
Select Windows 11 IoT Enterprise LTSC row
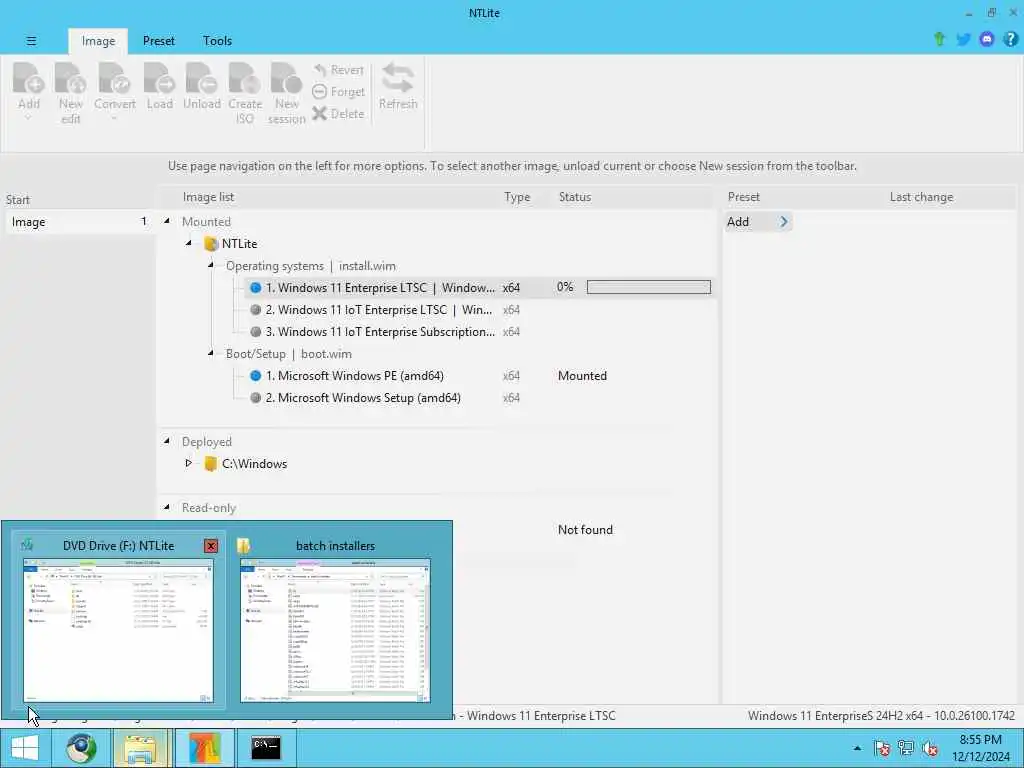pos(379,310)
